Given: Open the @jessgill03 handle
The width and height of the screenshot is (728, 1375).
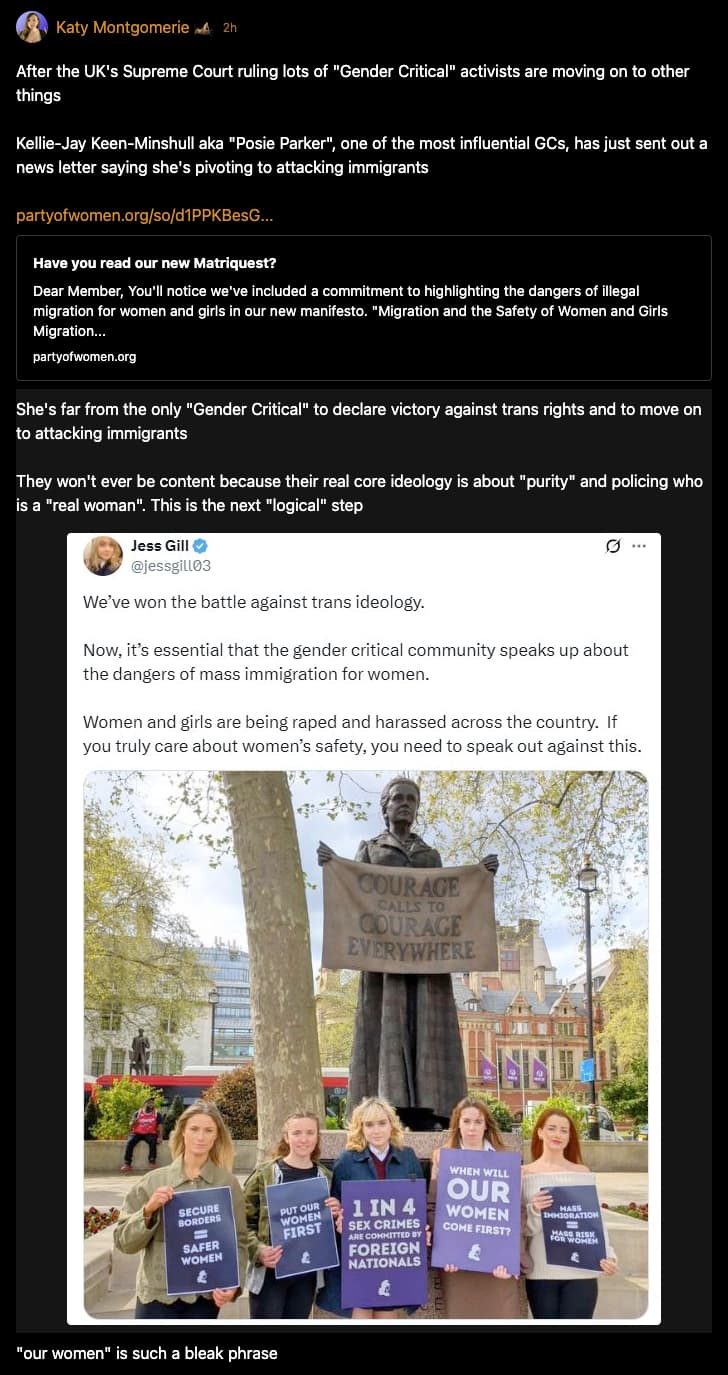Looking at the screenshot, I should pos(171,566).
